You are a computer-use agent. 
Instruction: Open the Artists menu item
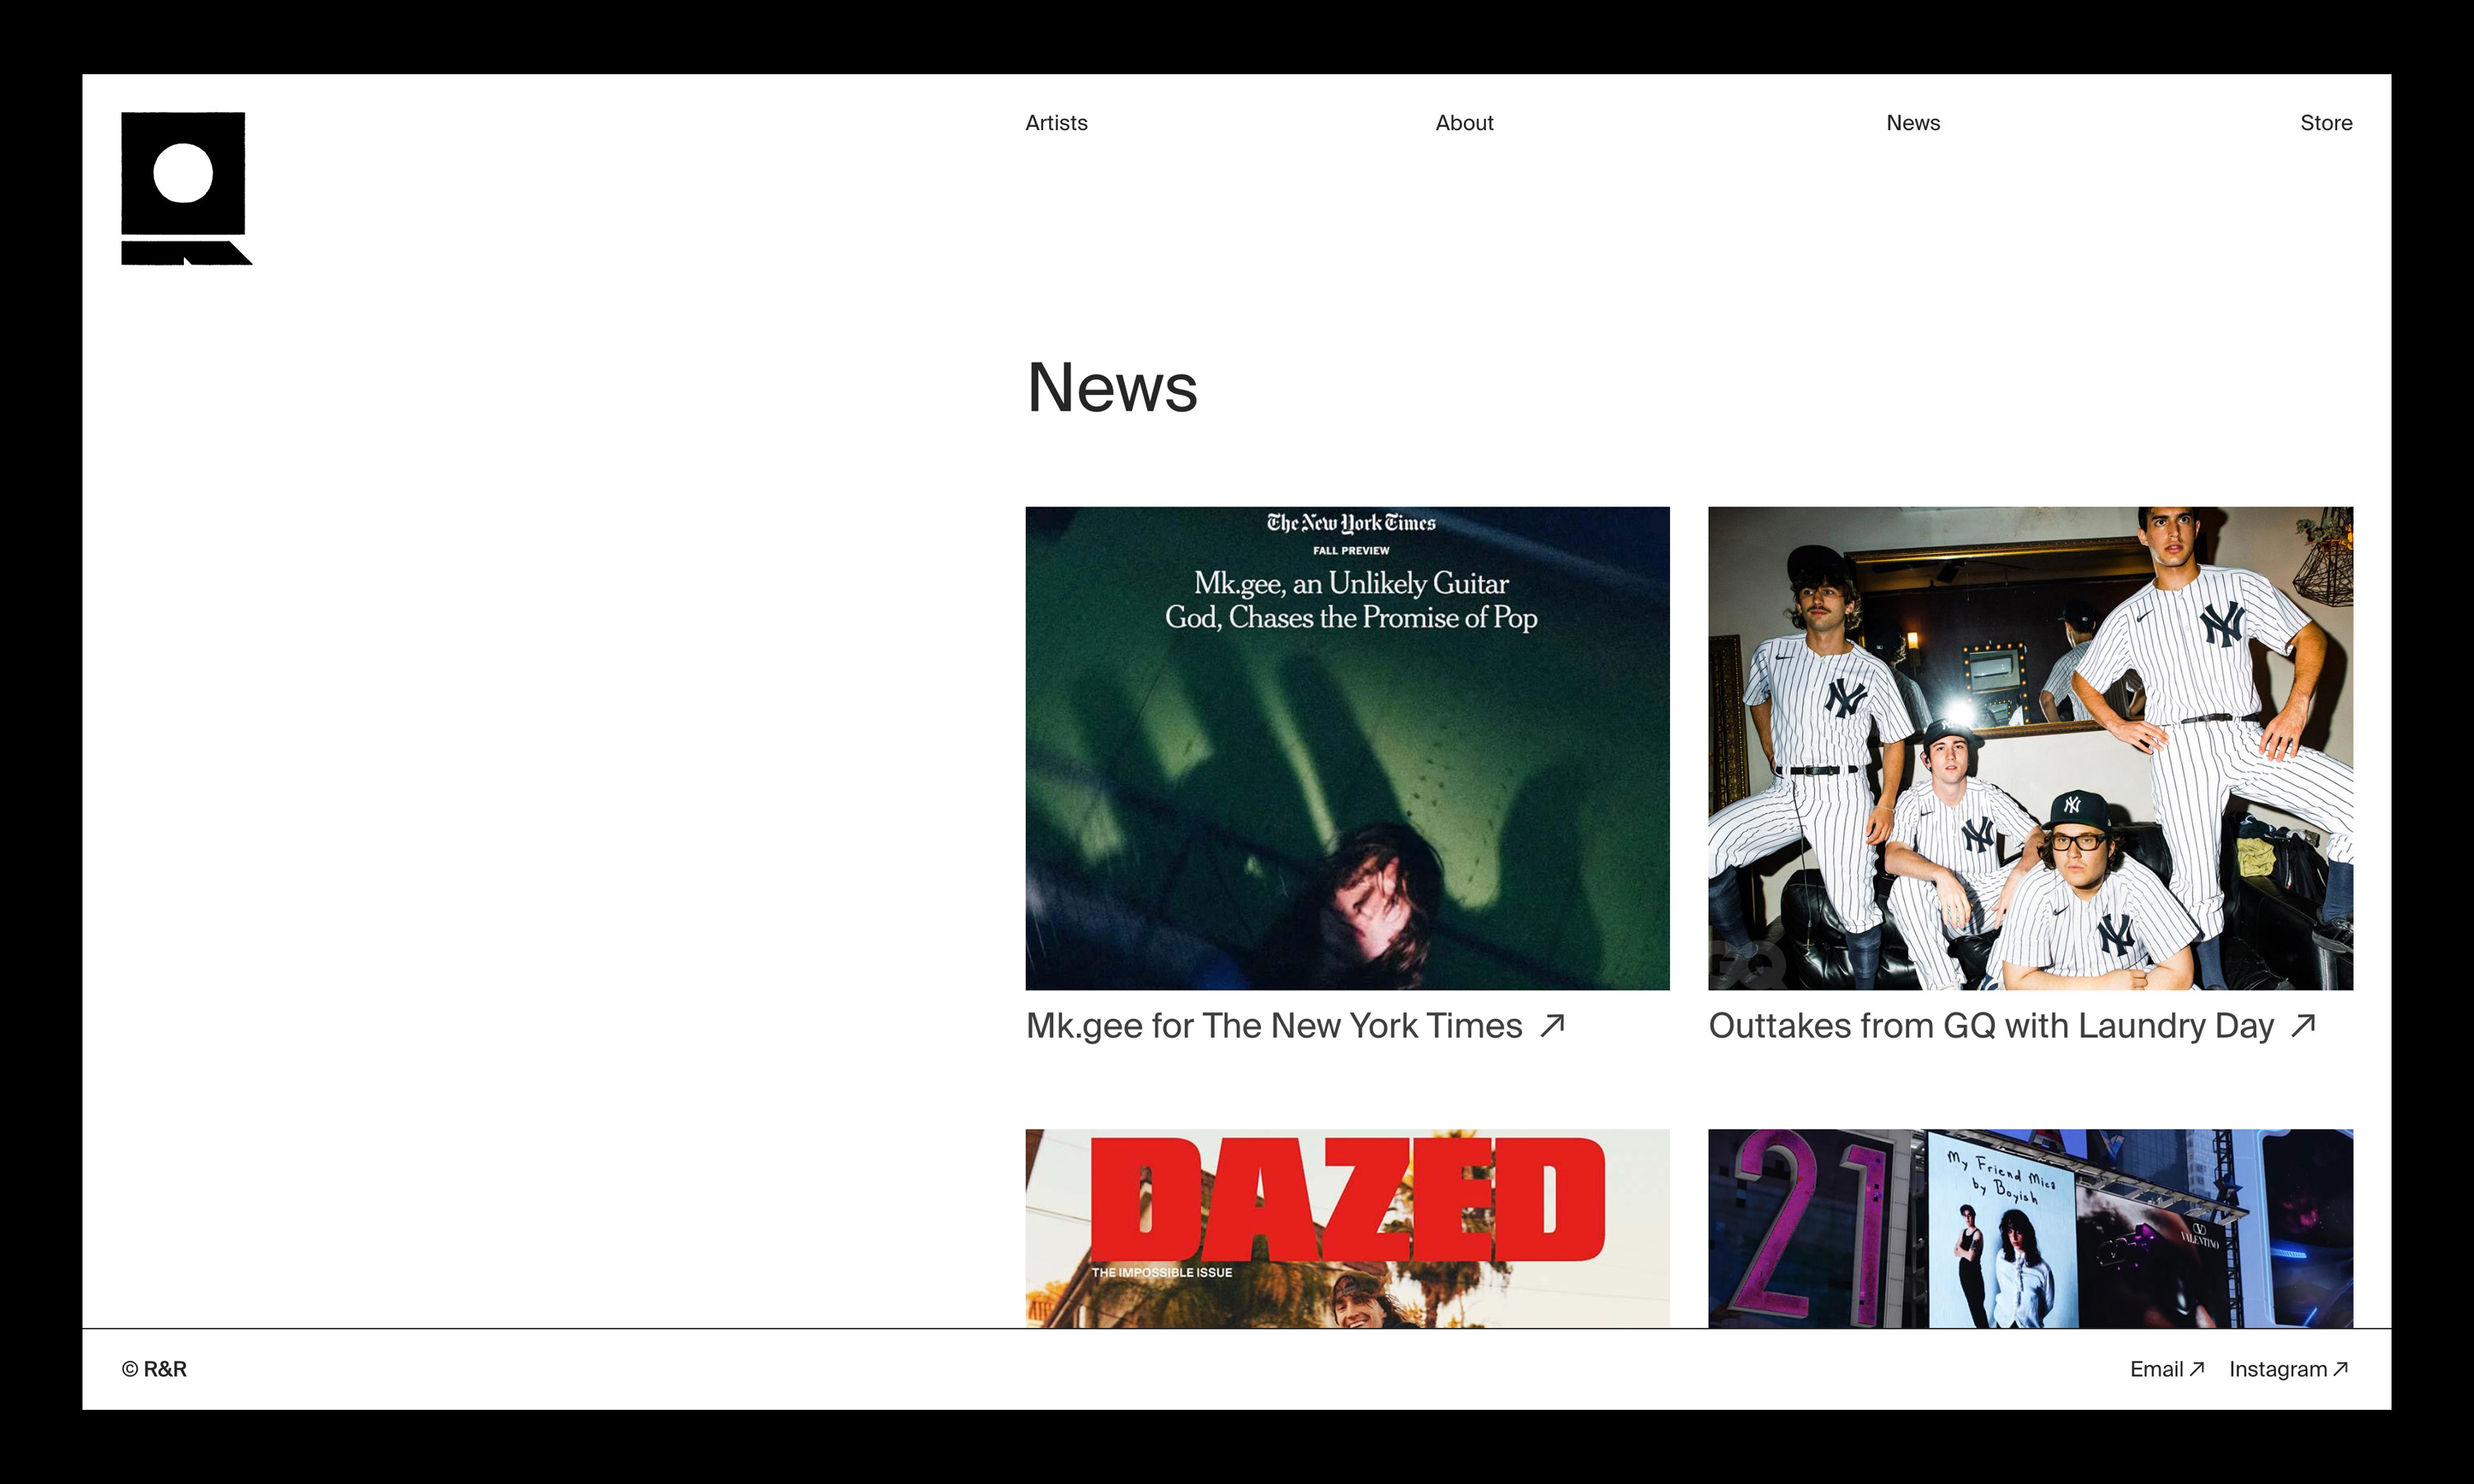pyautogui.click(x=1056, y=123)
